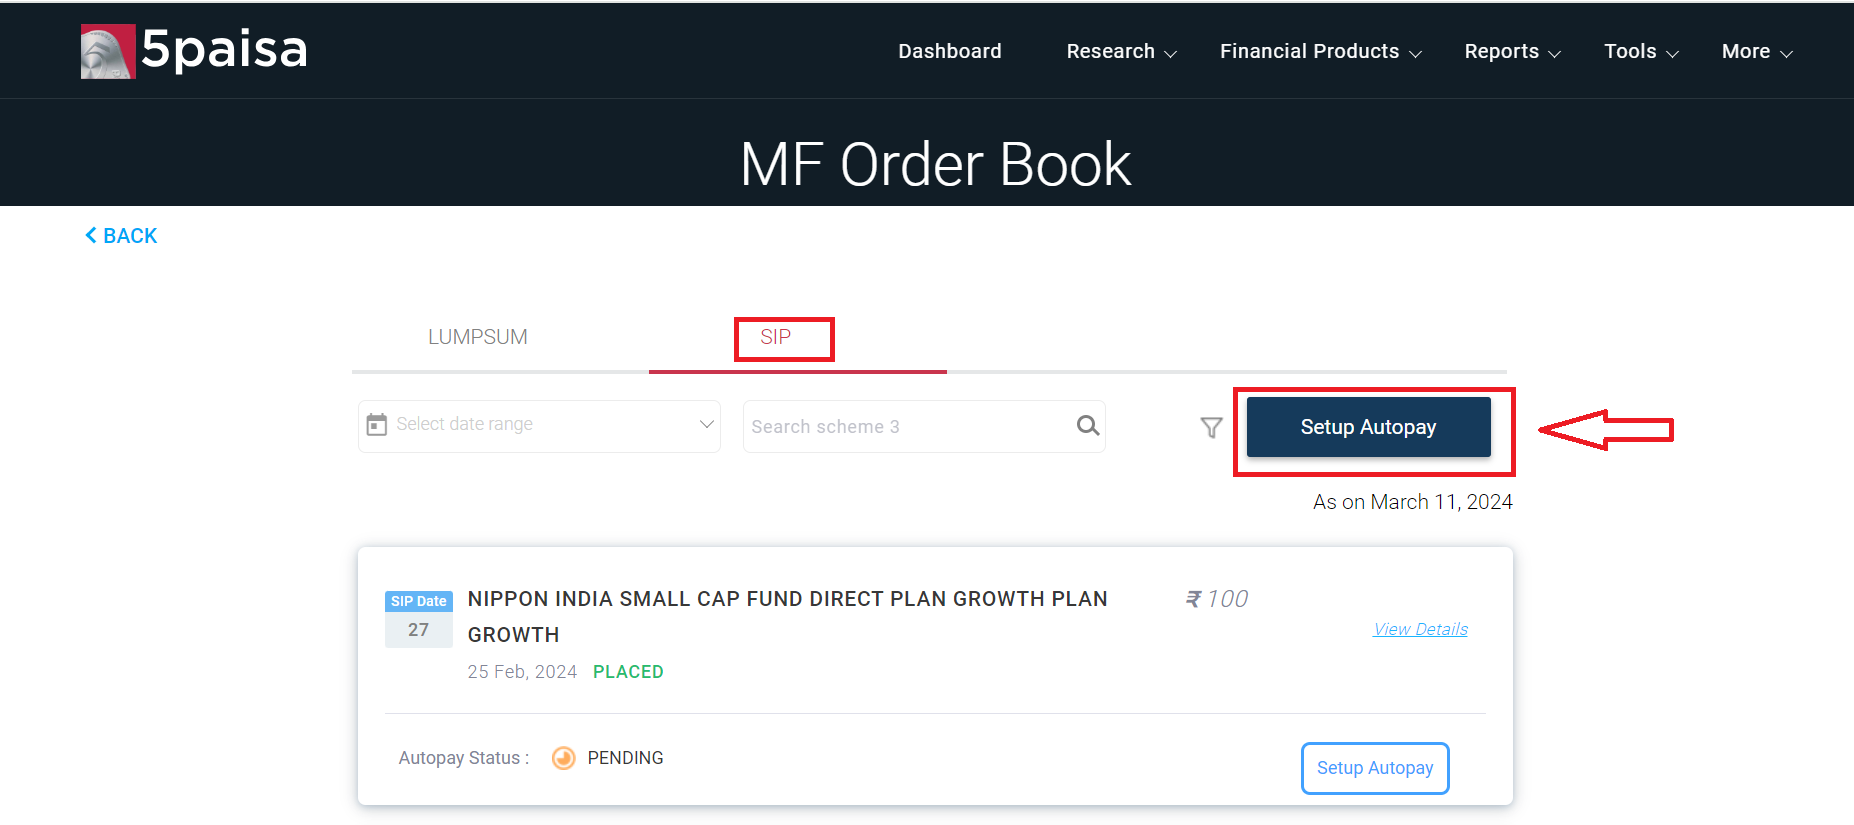
Task: Click the 25 Feb, 2024 date
Action: coord(522,672)
